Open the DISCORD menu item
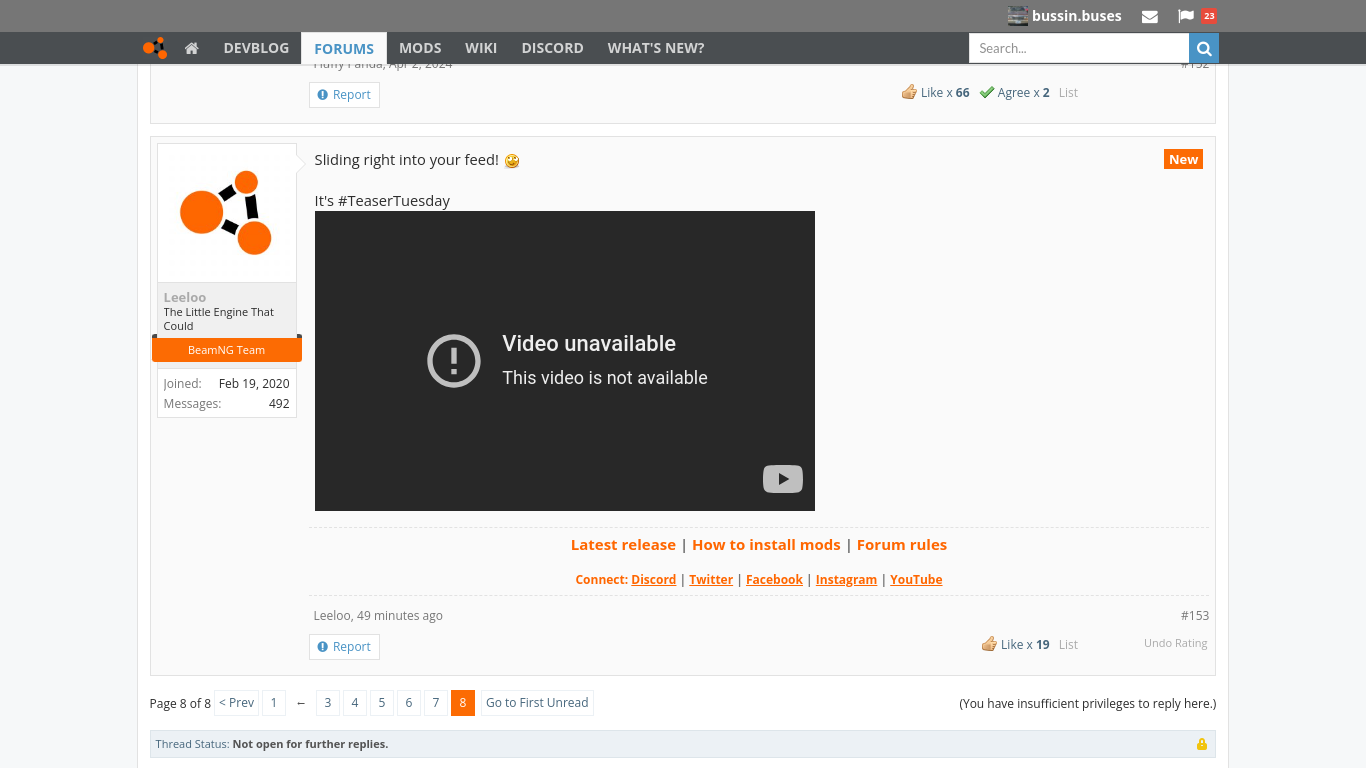 (553, 48)
